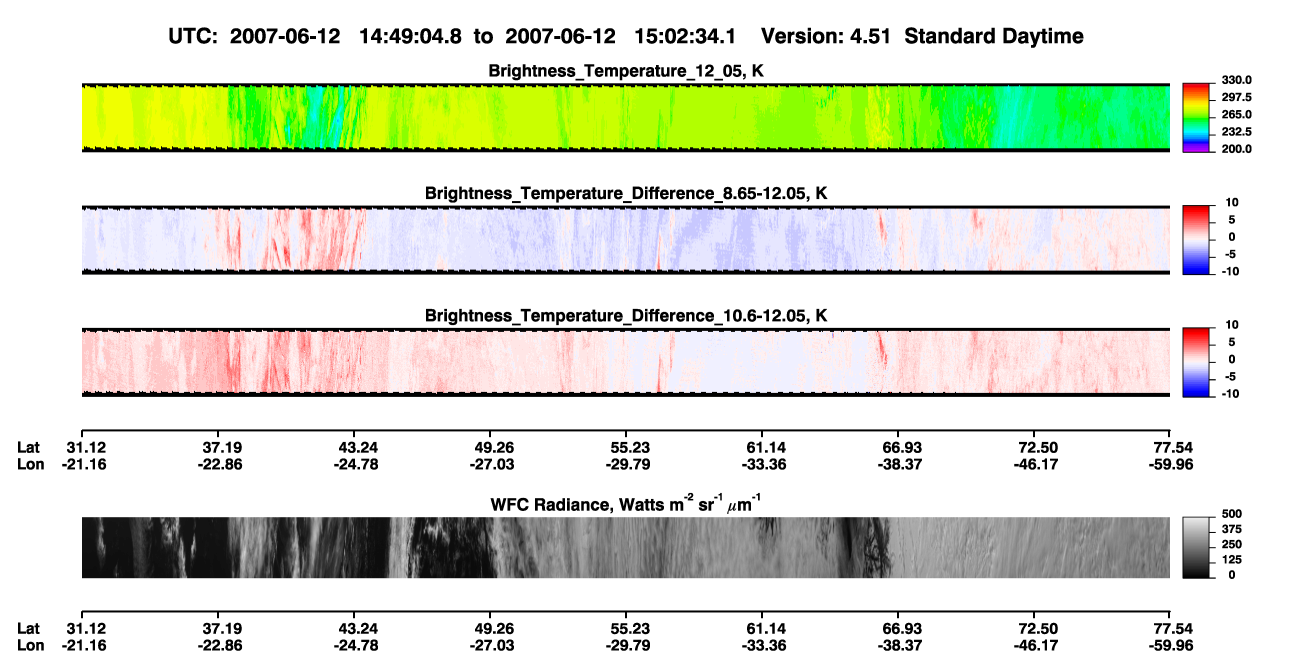
Task: Click the grayscale colorbar beside WFC Radiance
Action: point(1195,547)
